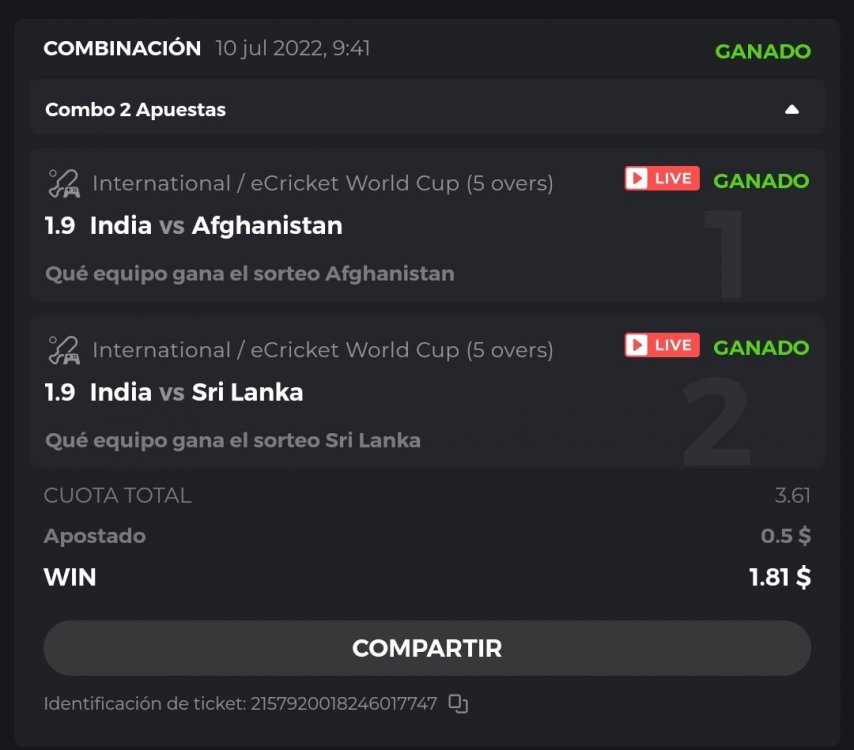Viewport: 854px width, 750px height.
Task: Click eSports gamepad icon in Afghanistan bet
Action: click(64, 184)
